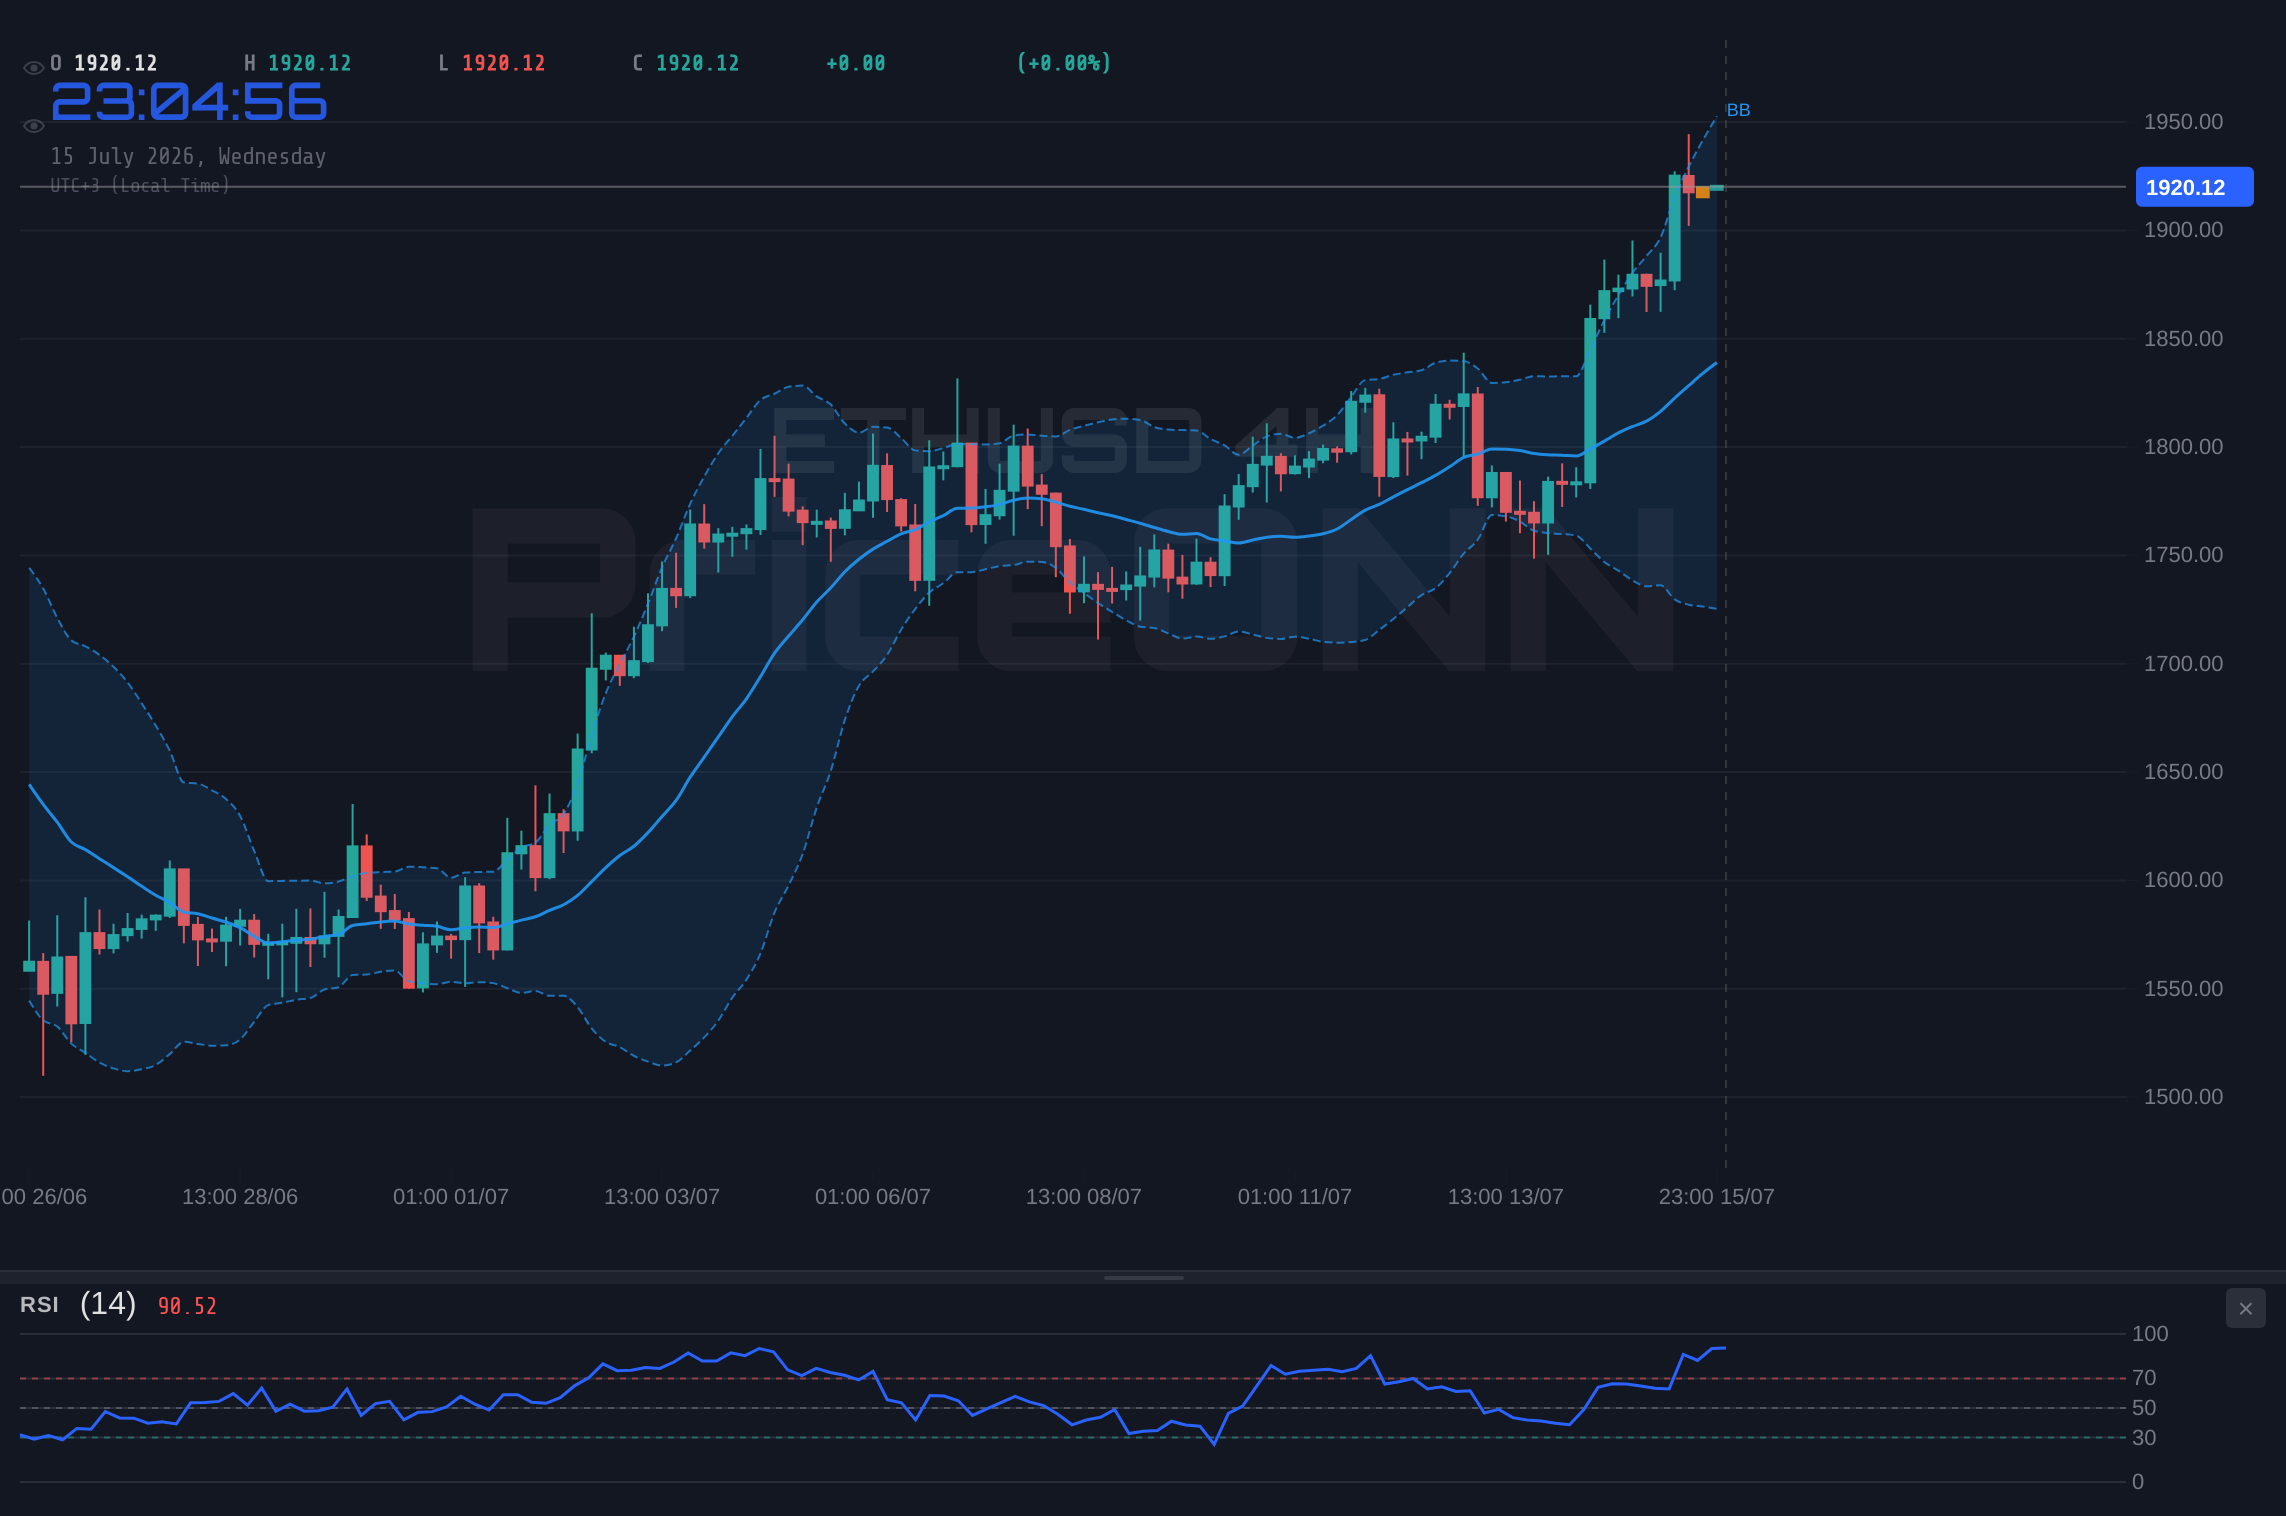The width and height of the screenshot is (2286, 1516).
Task: Click the RSI reading 90.52
Action: click(x=187, y=1306)
